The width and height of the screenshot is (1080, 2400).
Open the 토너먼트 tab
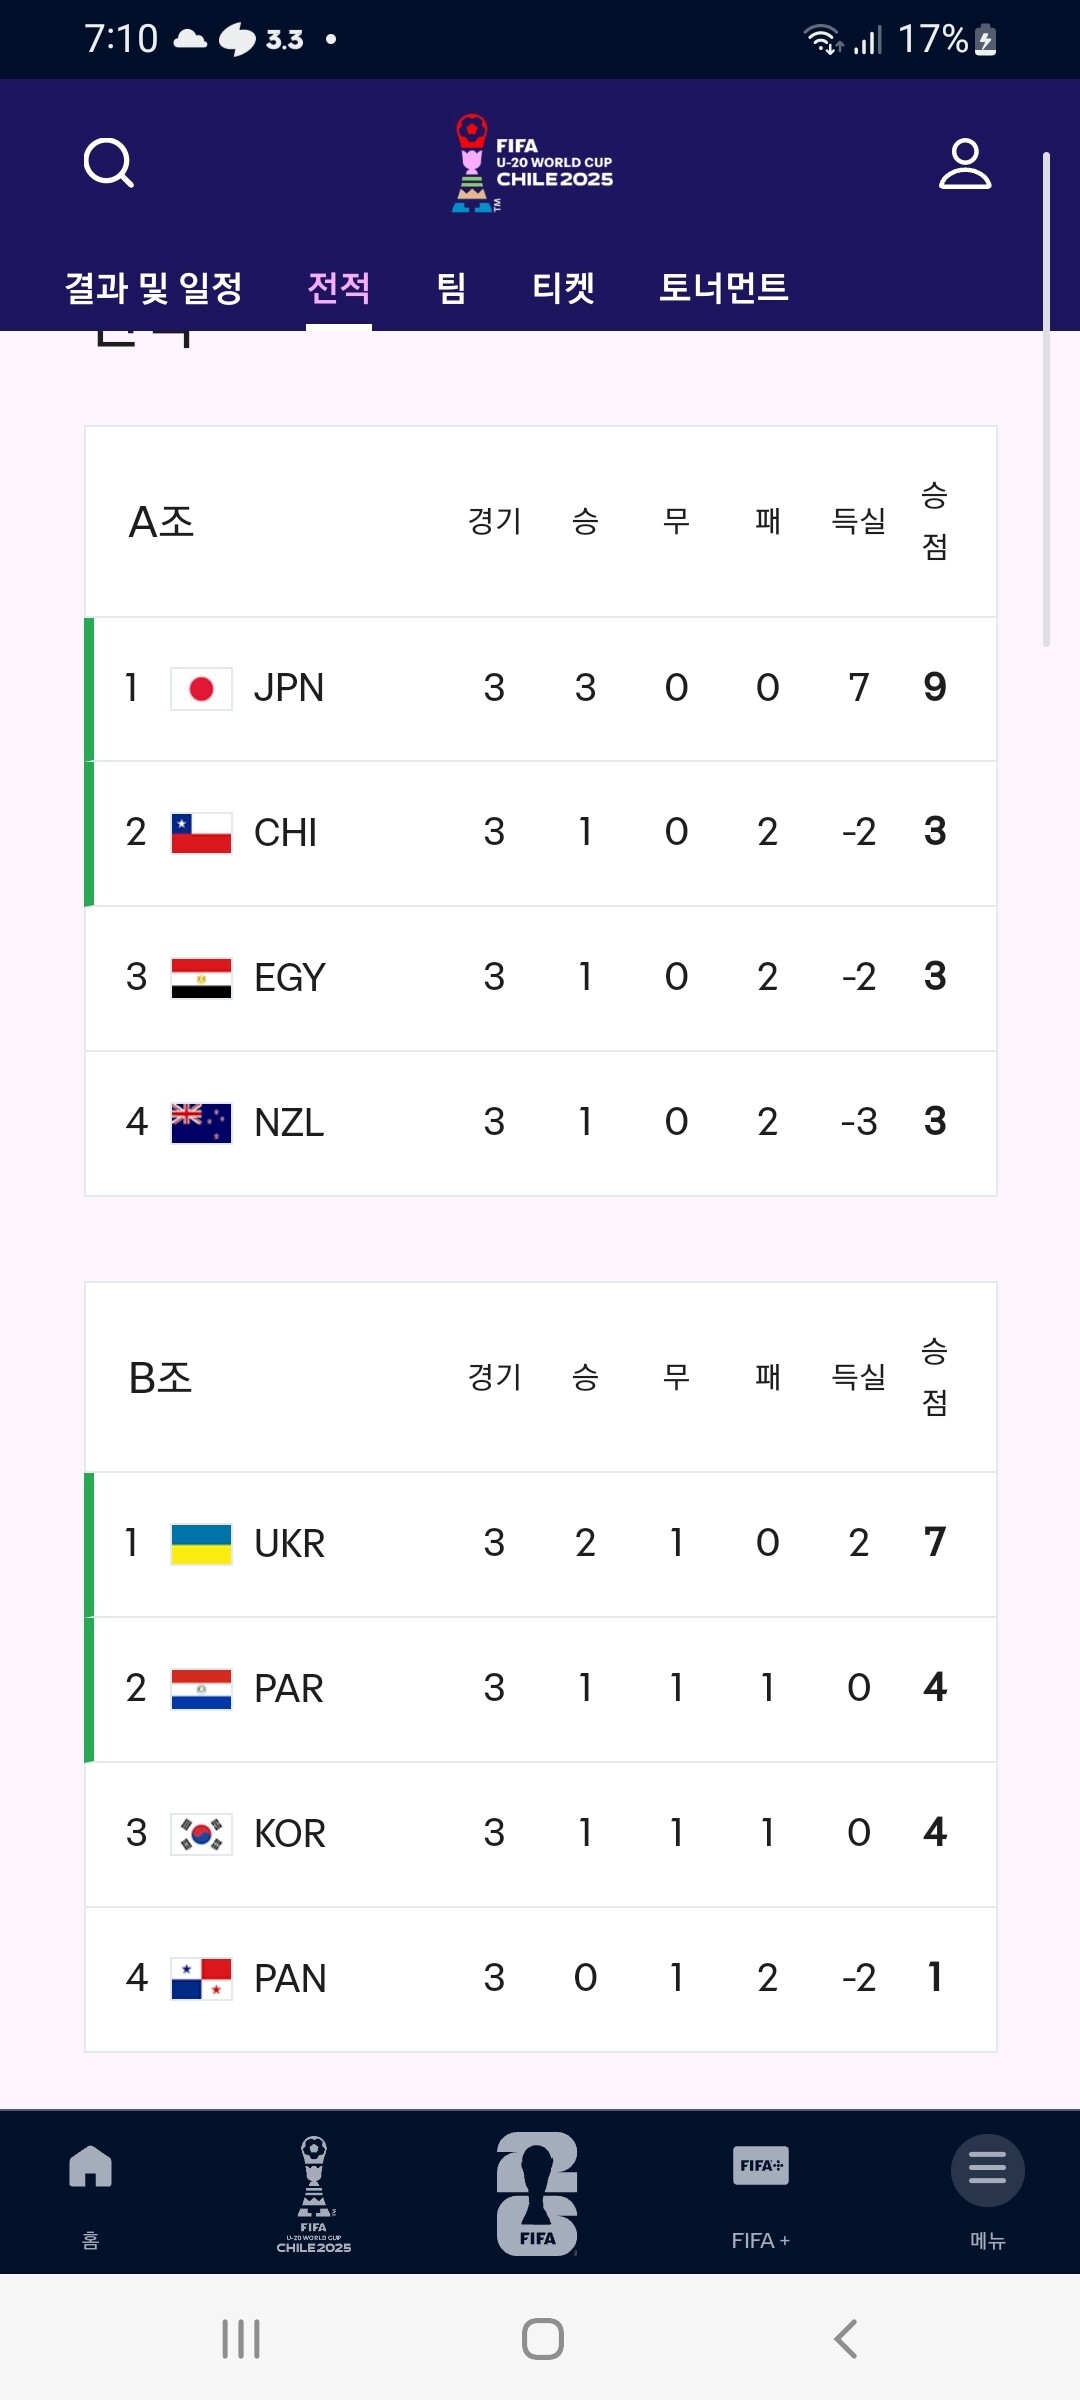pos(724,288)
